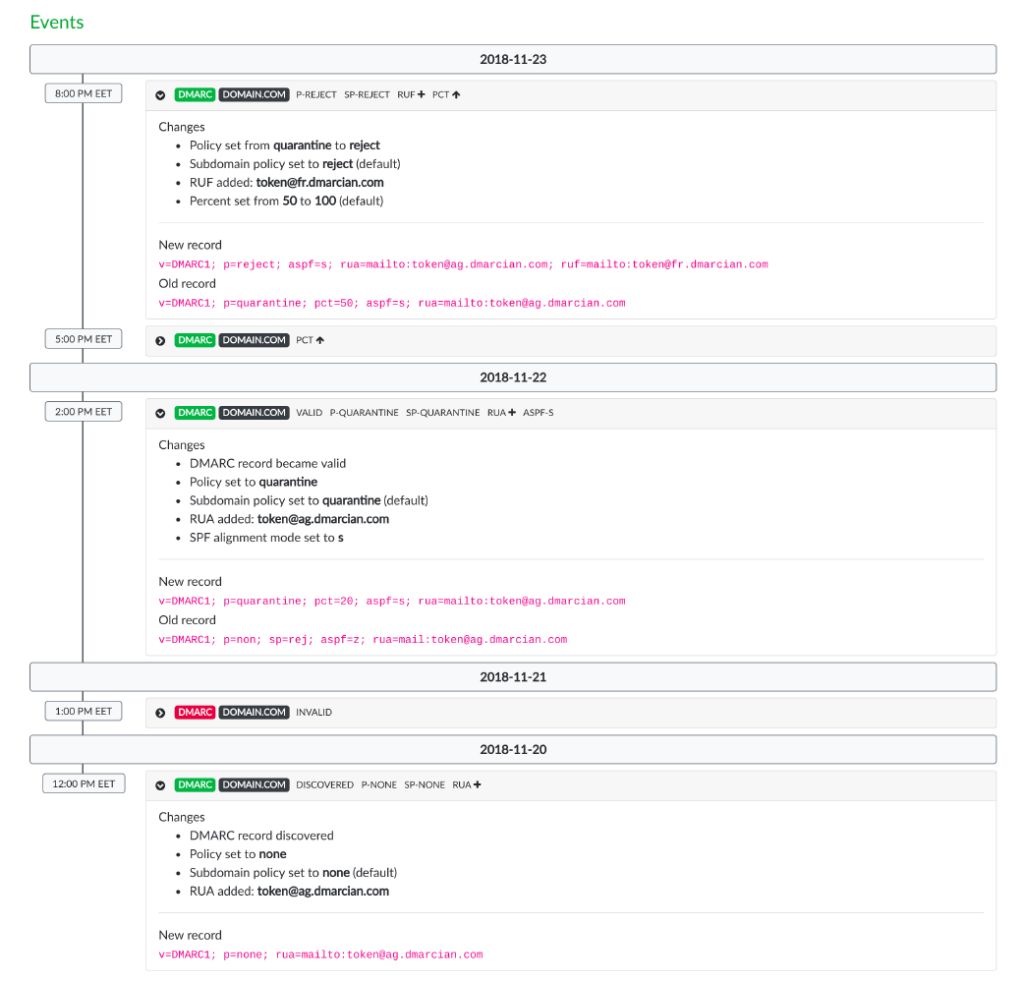Screen dimensions: 1024x983
Task: Click DOMAIN.COM badge on 5:00 PM event
Action: (254, 340)
